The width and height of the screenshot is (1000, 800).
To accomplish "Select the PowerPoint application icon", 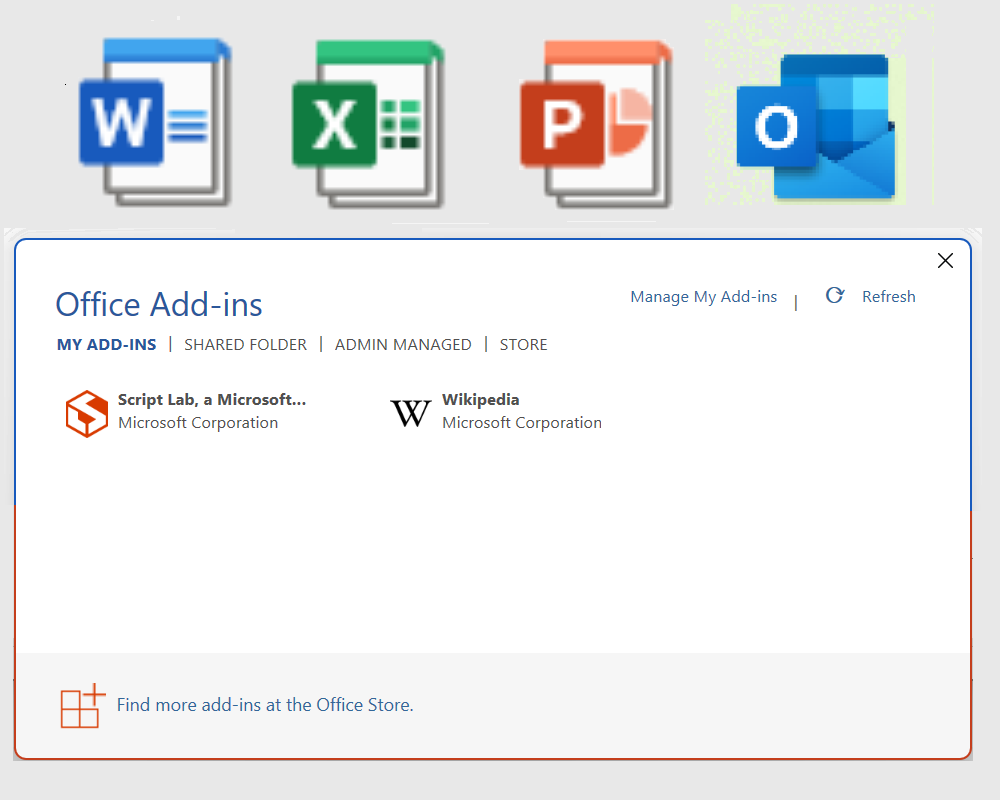I will coord(595,123).
